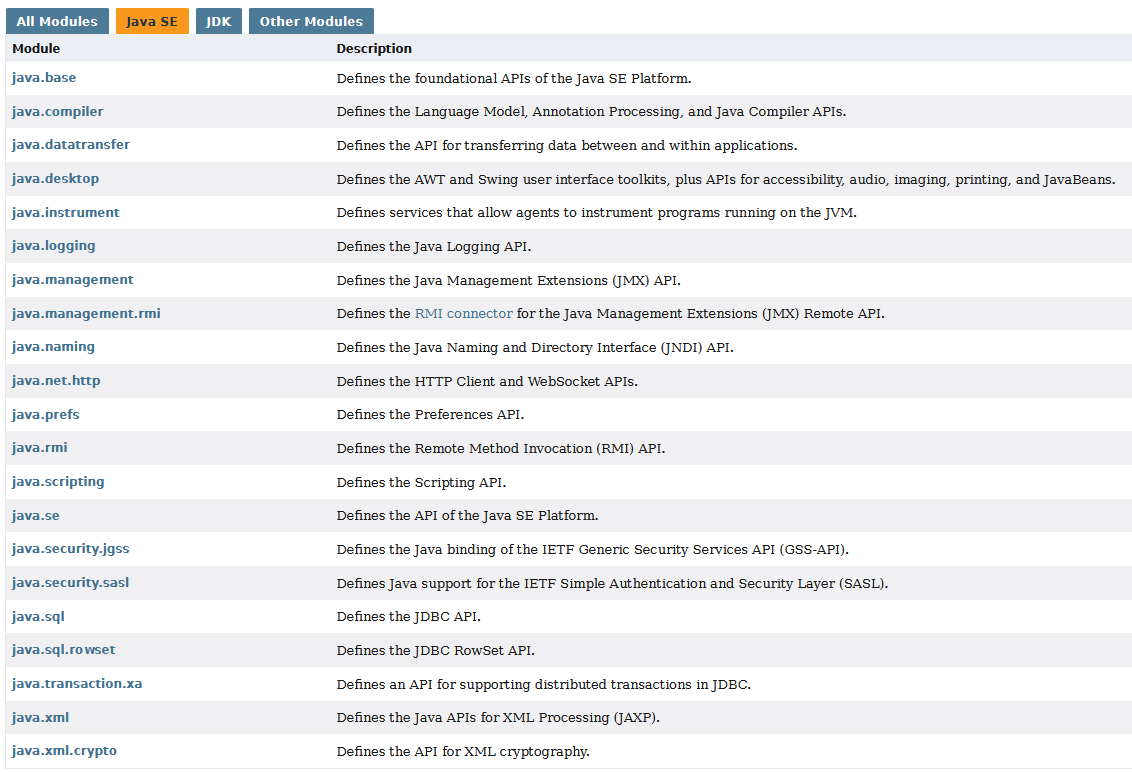
Task: Open the java.net.http module
Action: [x=56, y=380]
